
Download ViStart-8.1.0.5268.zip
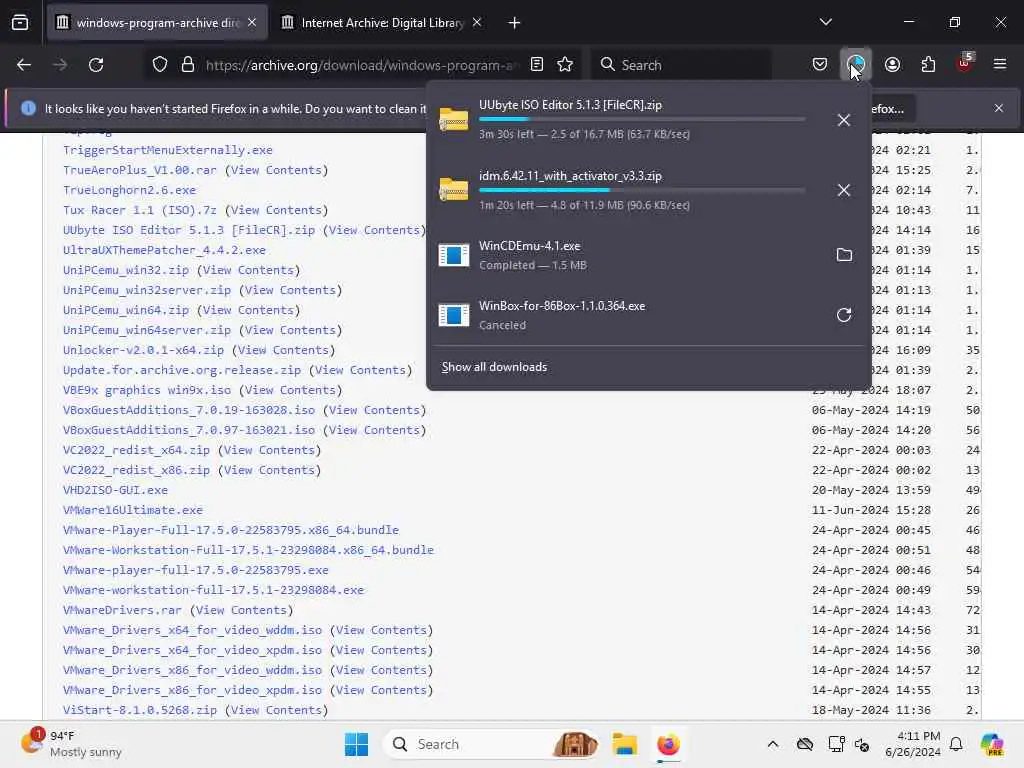pos(140,710)
